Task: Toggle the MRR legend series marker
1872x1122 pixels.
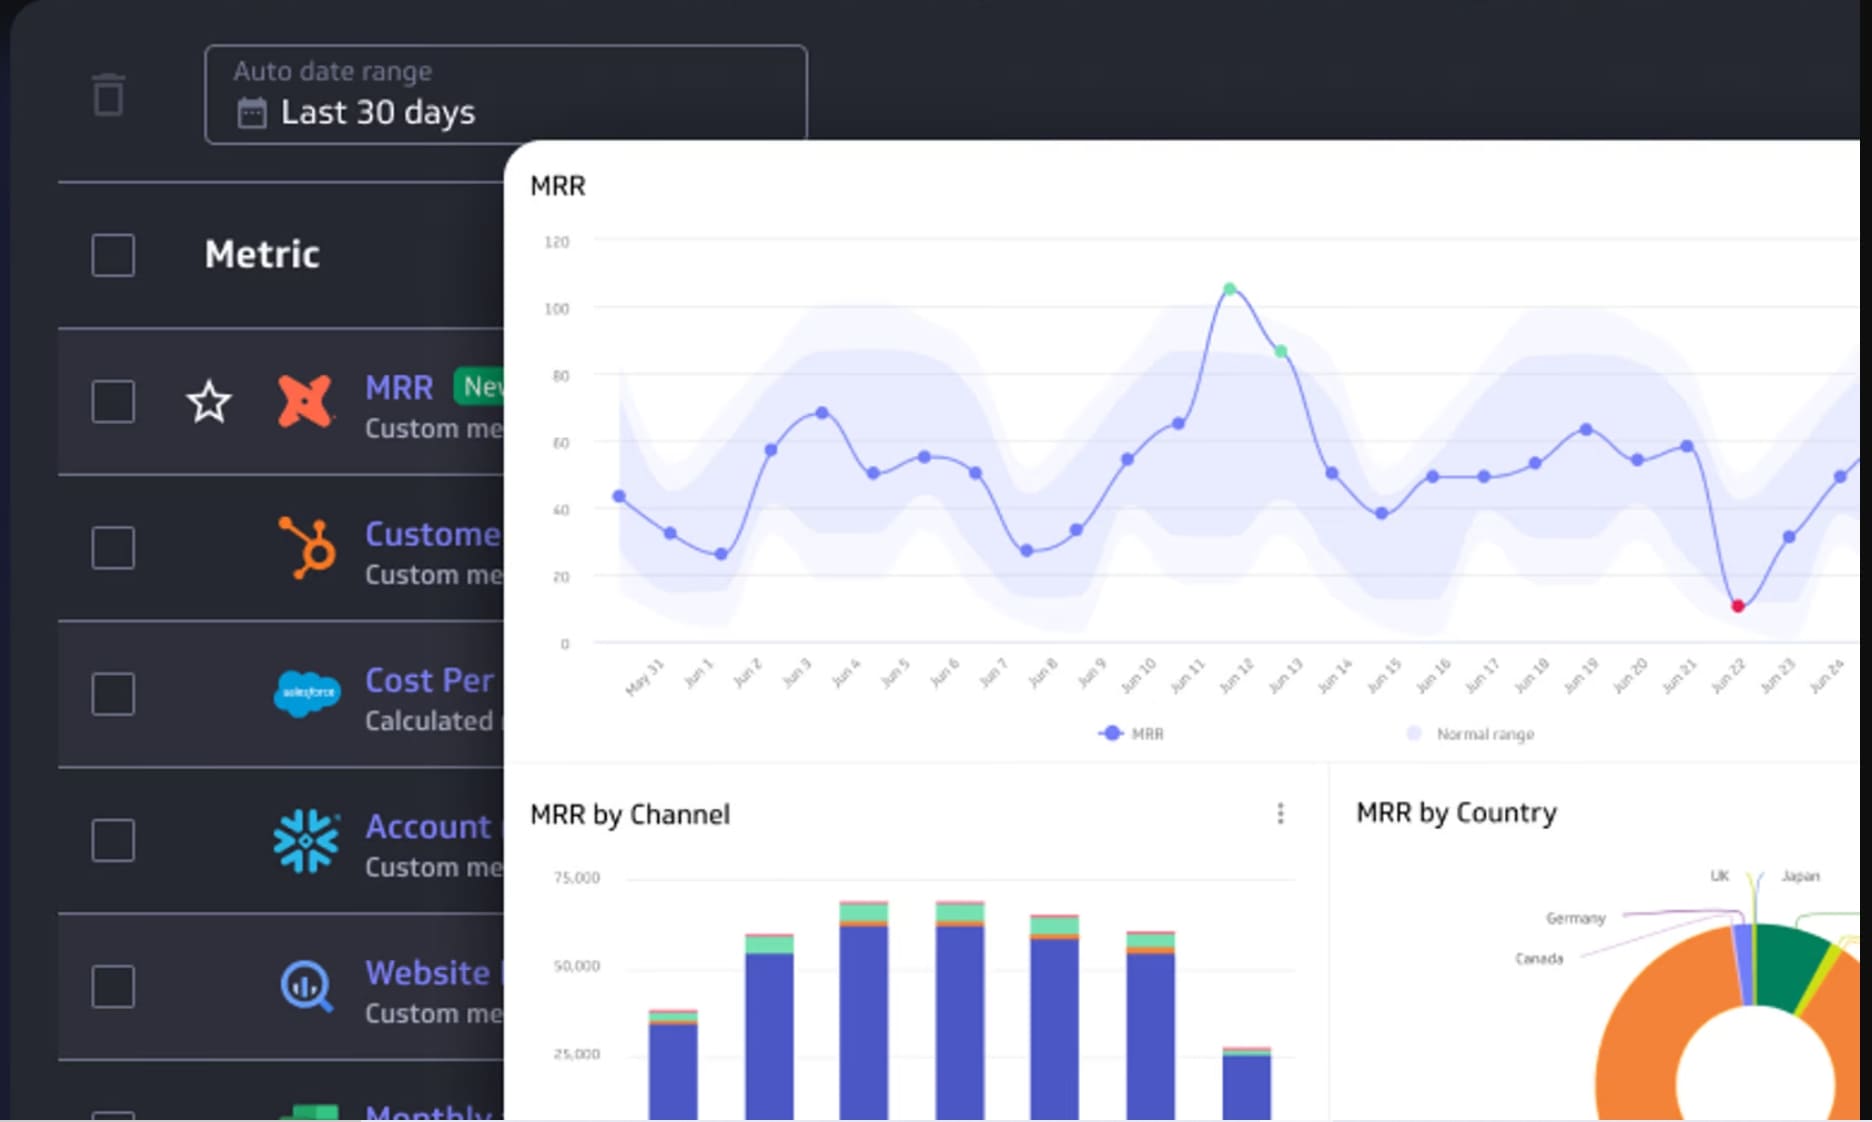Action: 1111,733
